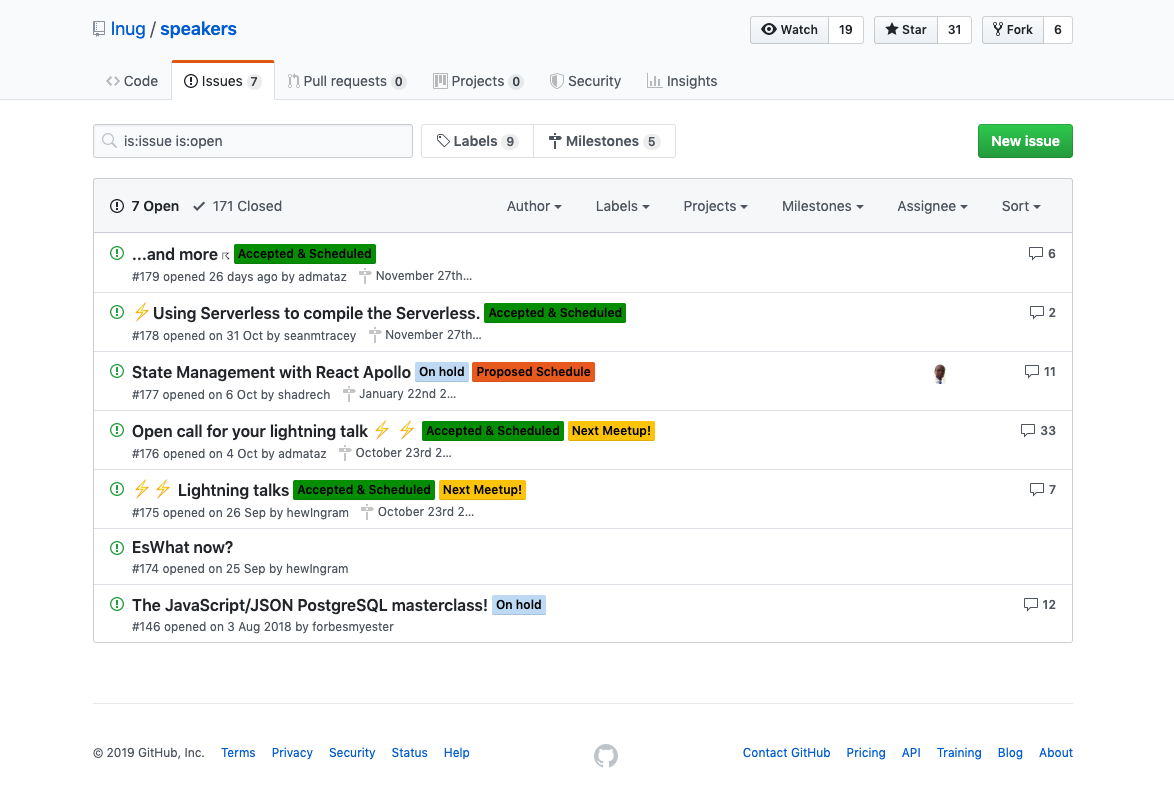The width and height of the screenshot is (1174, 792).
Task: Open the 12 comments on PostgreSQL masterclass
Action: tap(1039, 605)
